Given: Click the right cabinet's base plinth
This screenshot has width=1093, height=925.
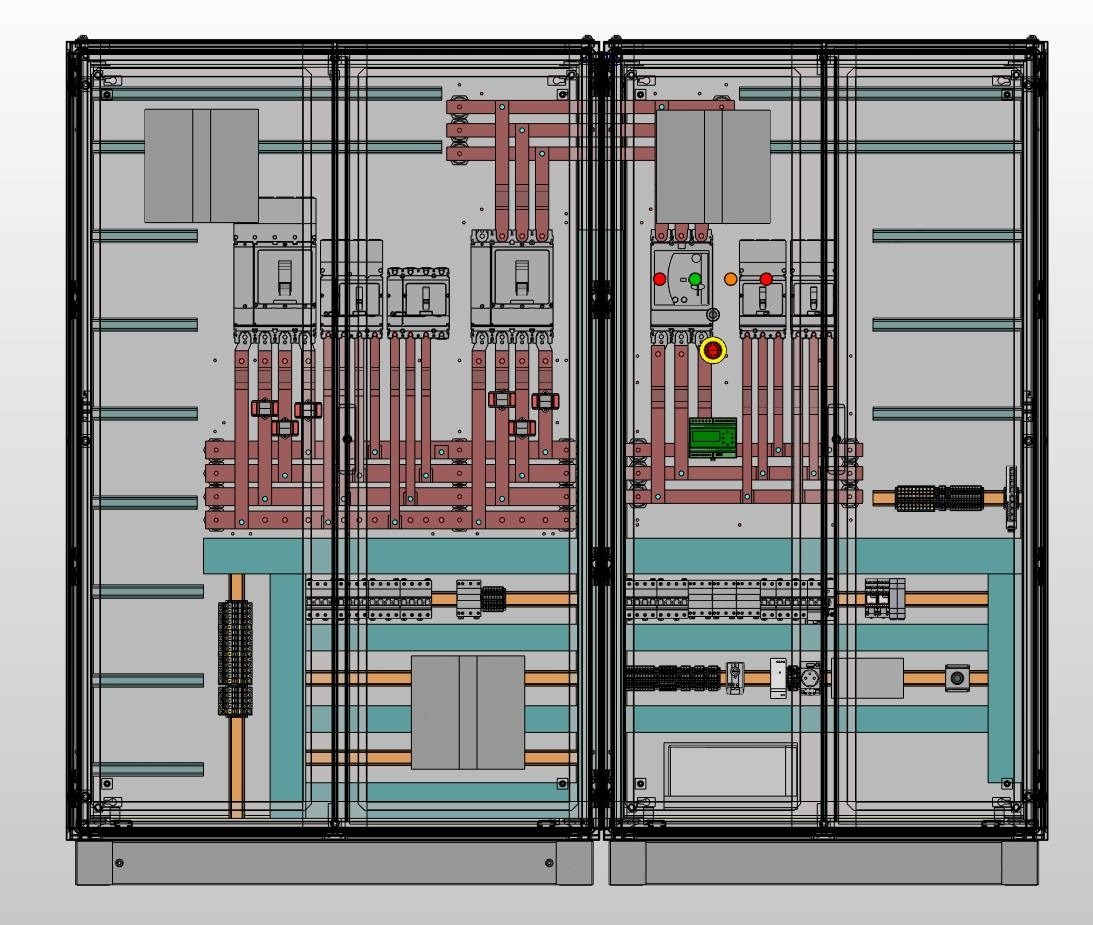Looking at the screenshot, I should [x=824, y=863].
